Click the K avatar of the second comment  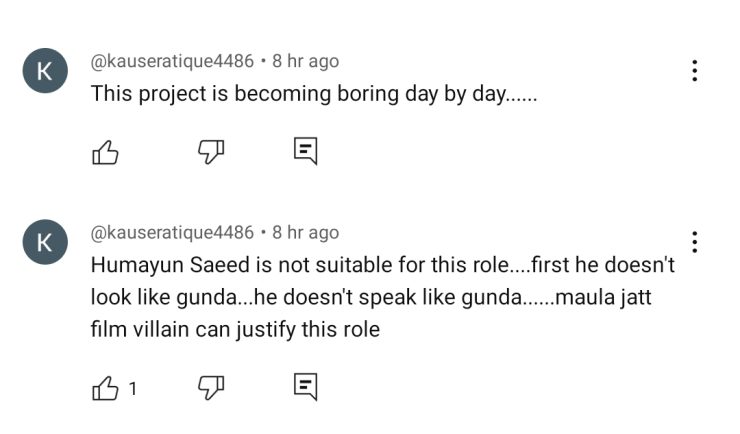pyautogui.click(x=45, y=242)
